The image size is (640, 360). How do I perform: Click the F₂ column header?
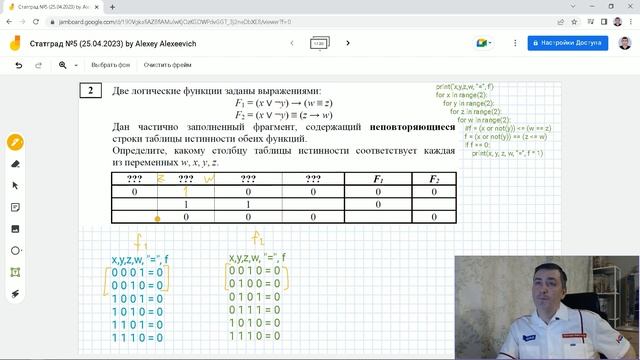coord(434,179)
